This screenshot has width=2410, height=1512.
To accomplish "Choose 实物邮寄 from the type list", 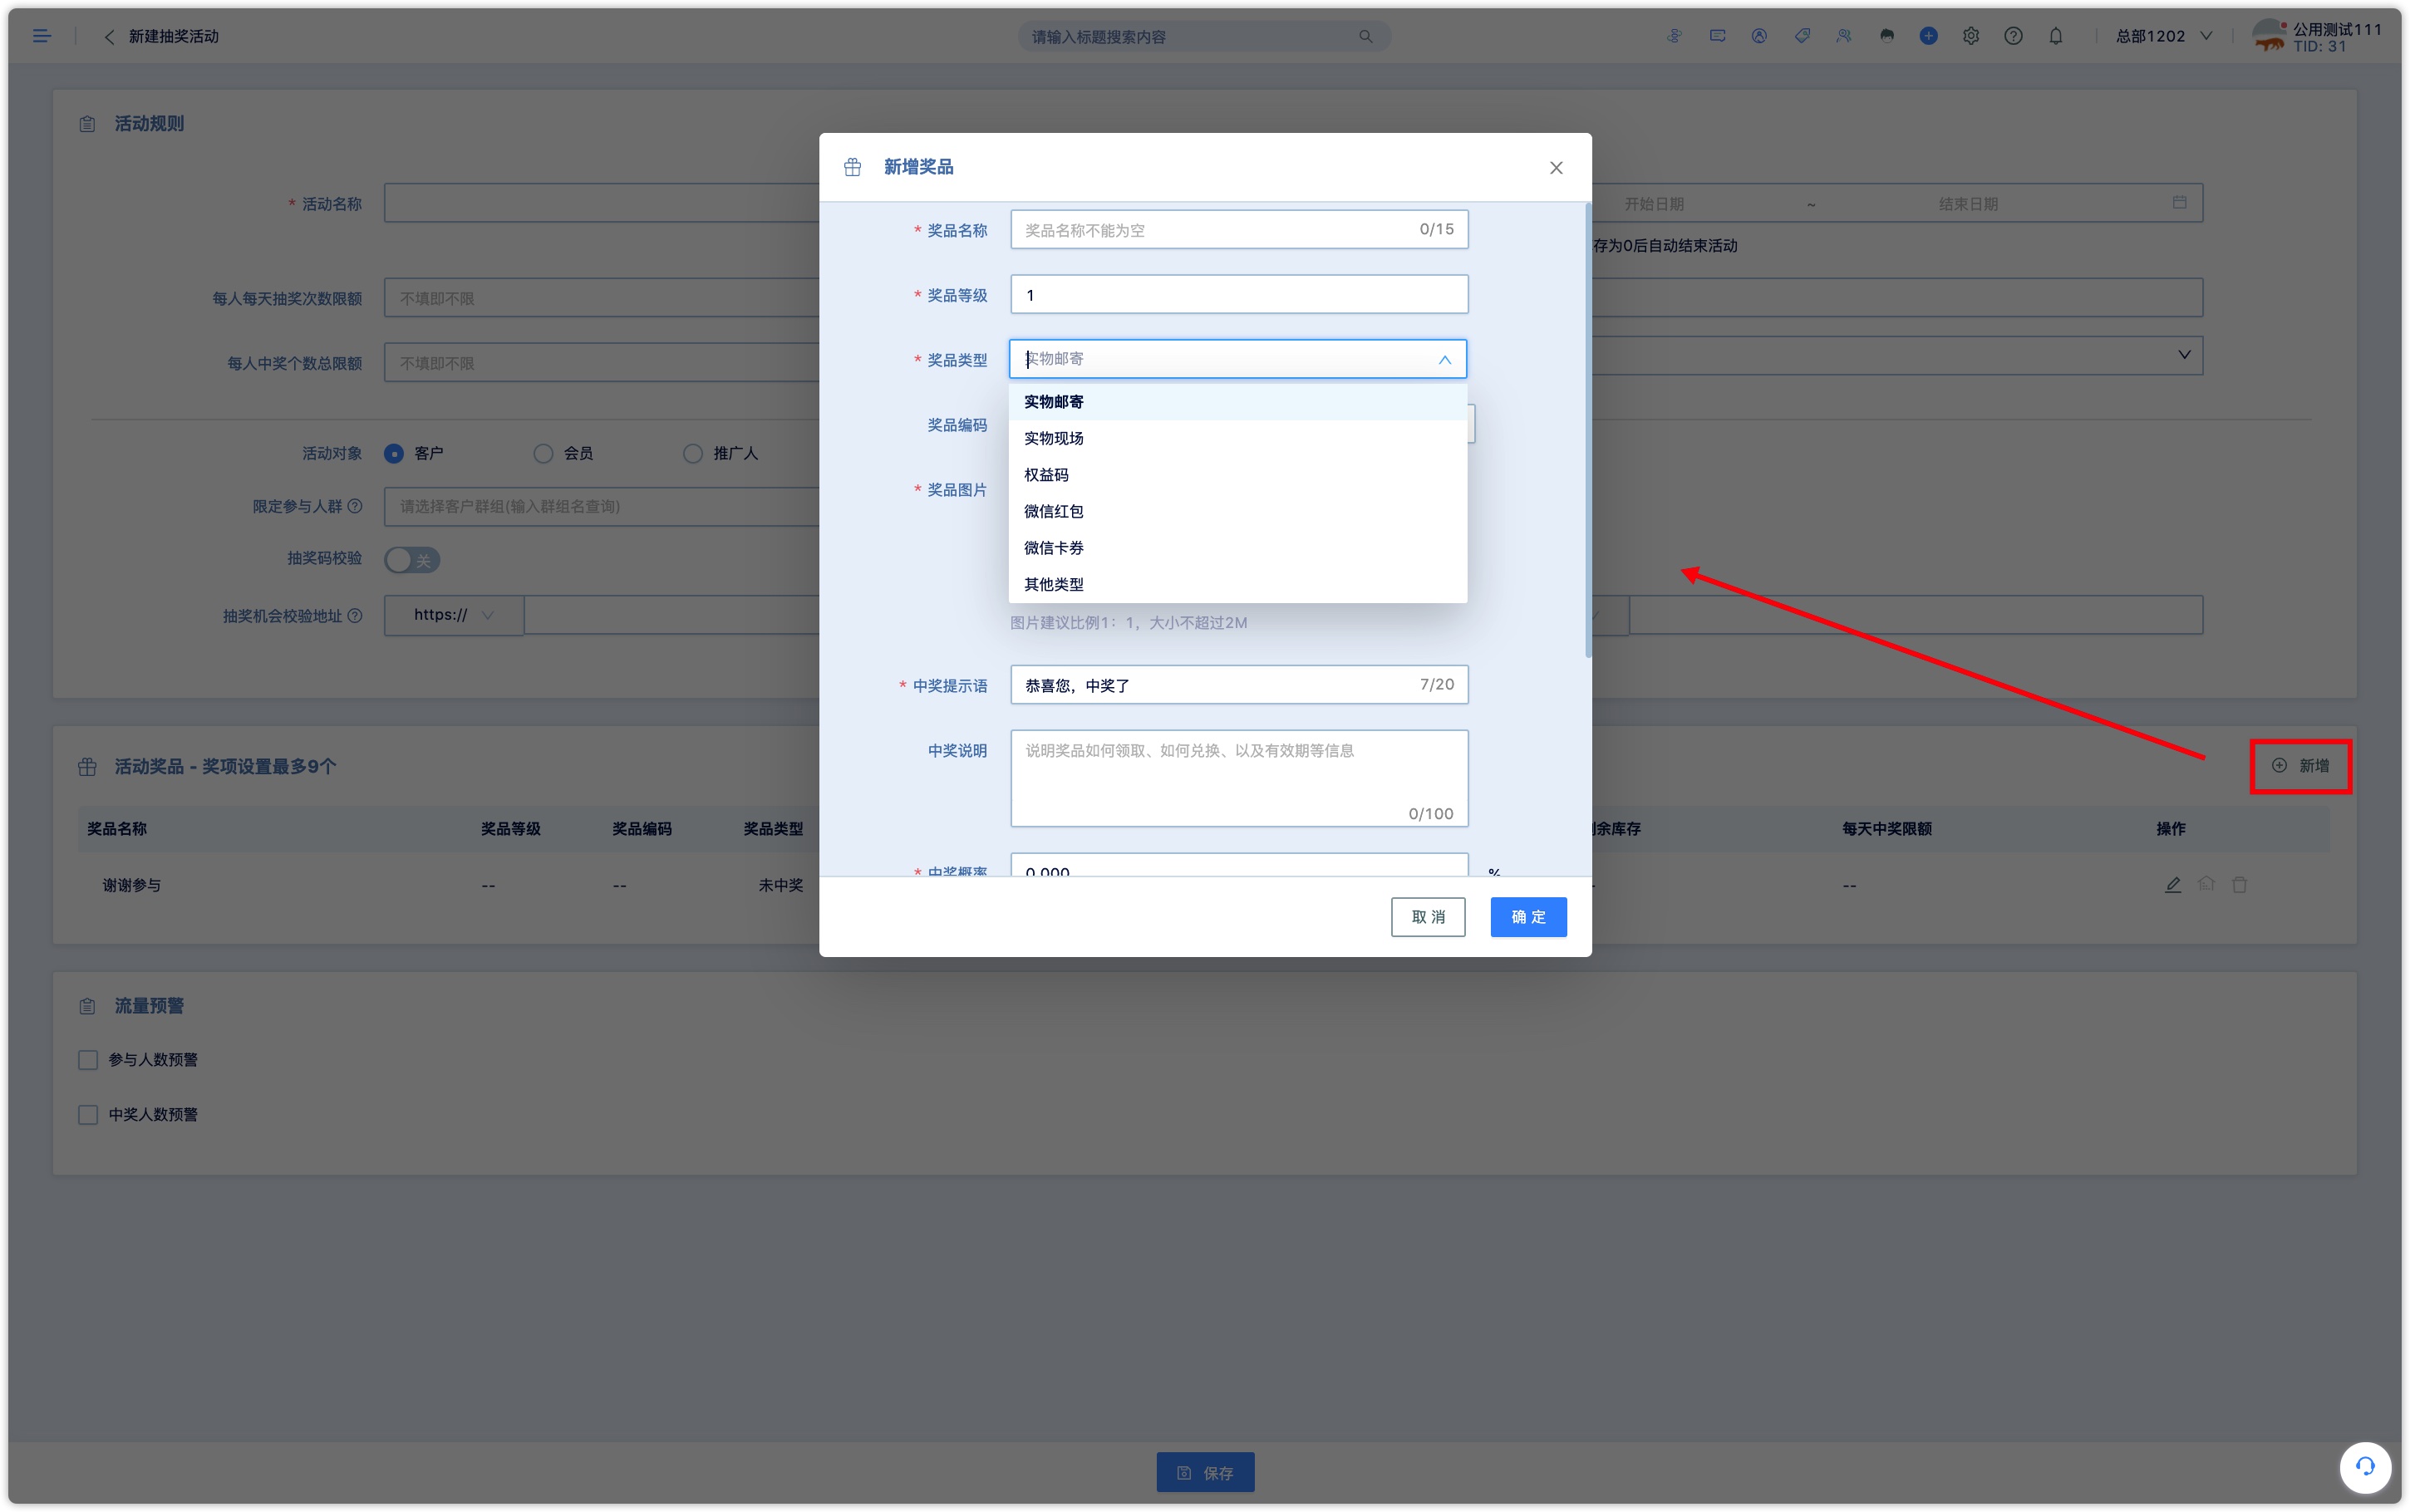I will (x=1238, y=402).
